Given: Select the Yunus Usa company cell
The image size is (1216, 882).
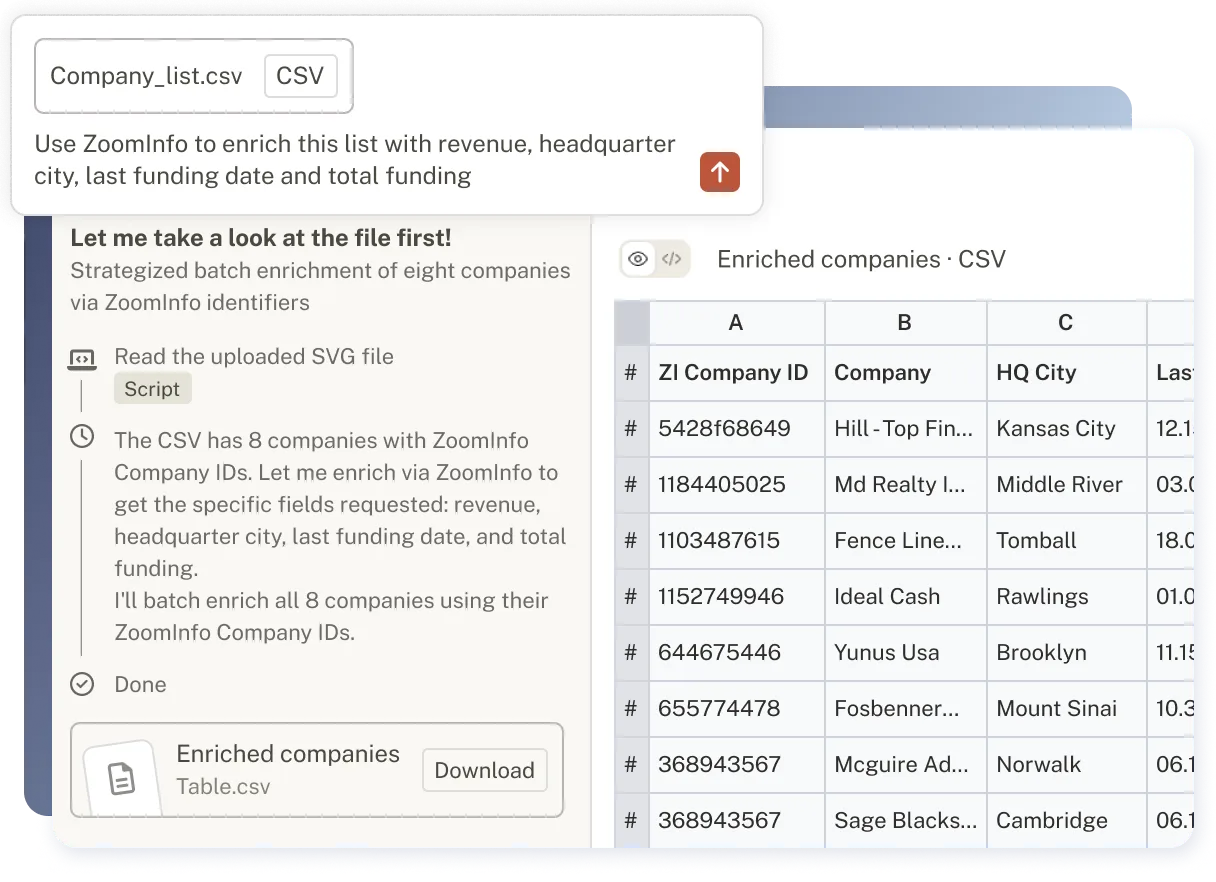Looking at the screenshot, I should 905,653.
